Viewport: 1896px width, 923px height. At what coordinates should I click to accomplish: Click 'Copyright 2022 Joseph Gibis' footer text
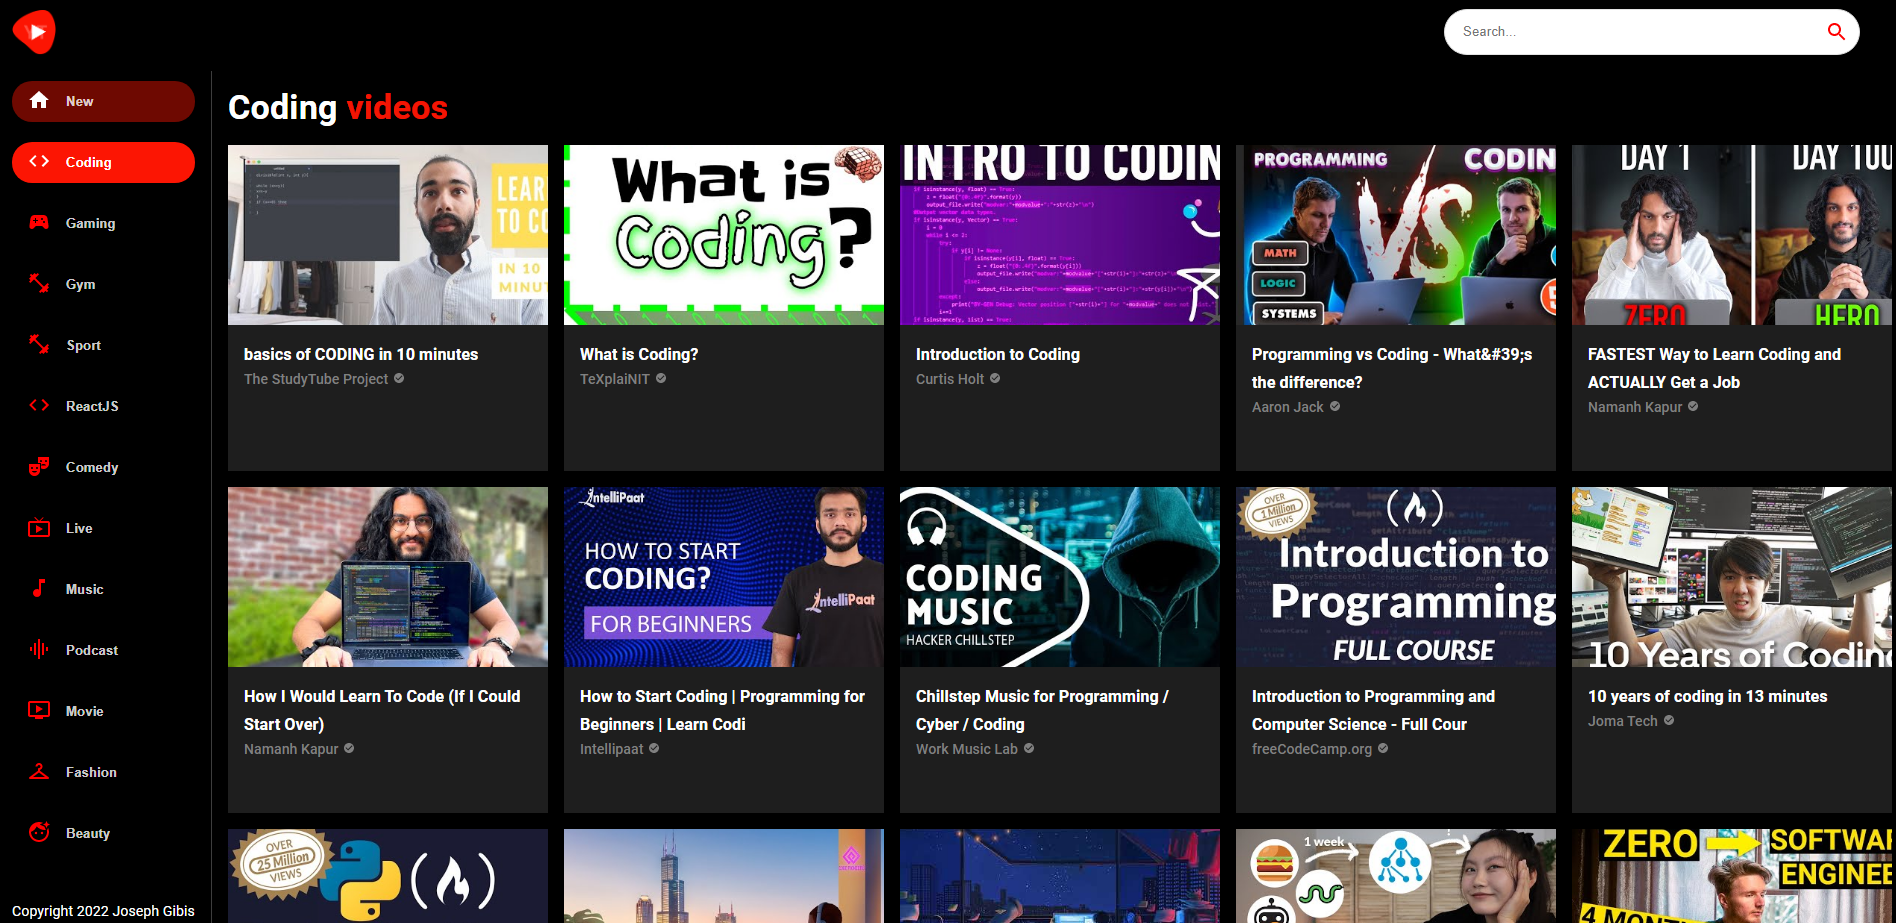103,911
